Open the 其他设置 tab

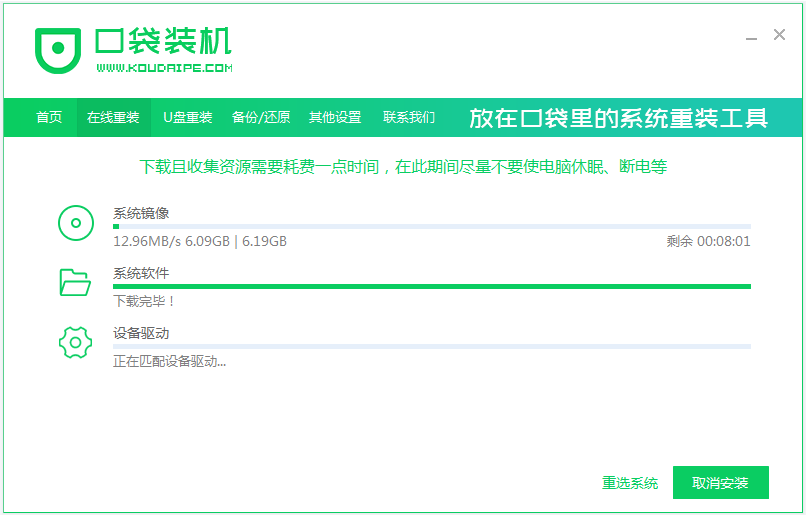click(335, 117)
